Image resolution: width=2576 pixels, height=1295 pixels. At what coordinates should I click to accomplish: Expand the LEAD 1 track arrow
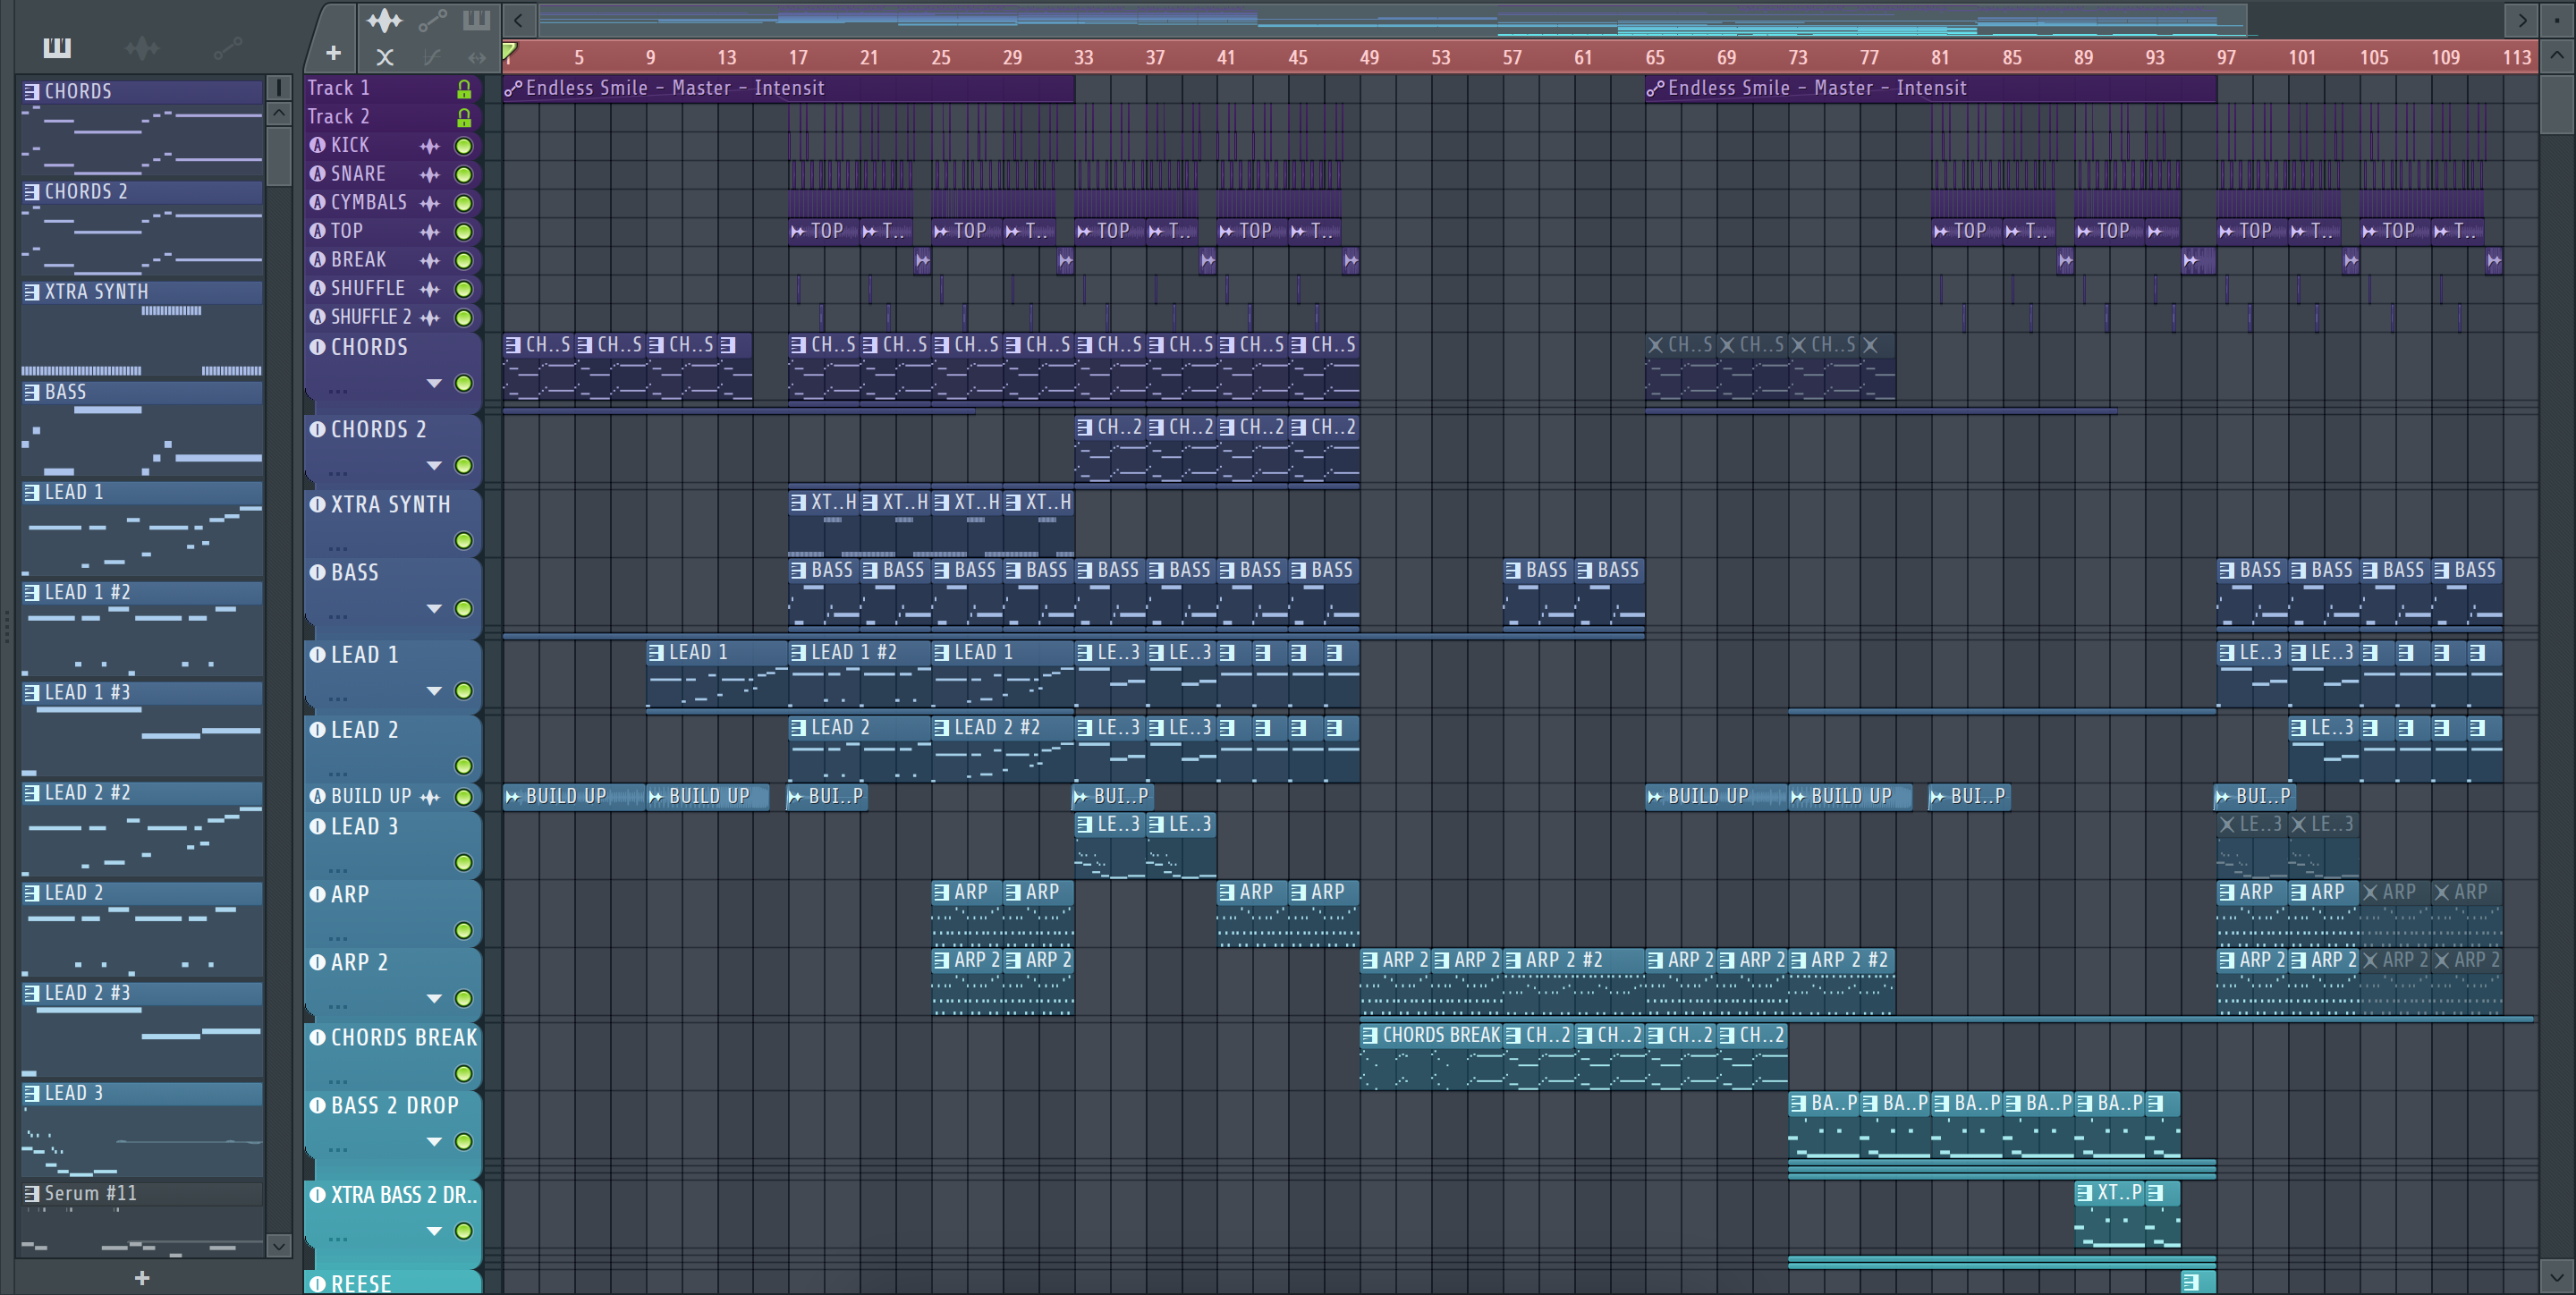pos(434,690)
